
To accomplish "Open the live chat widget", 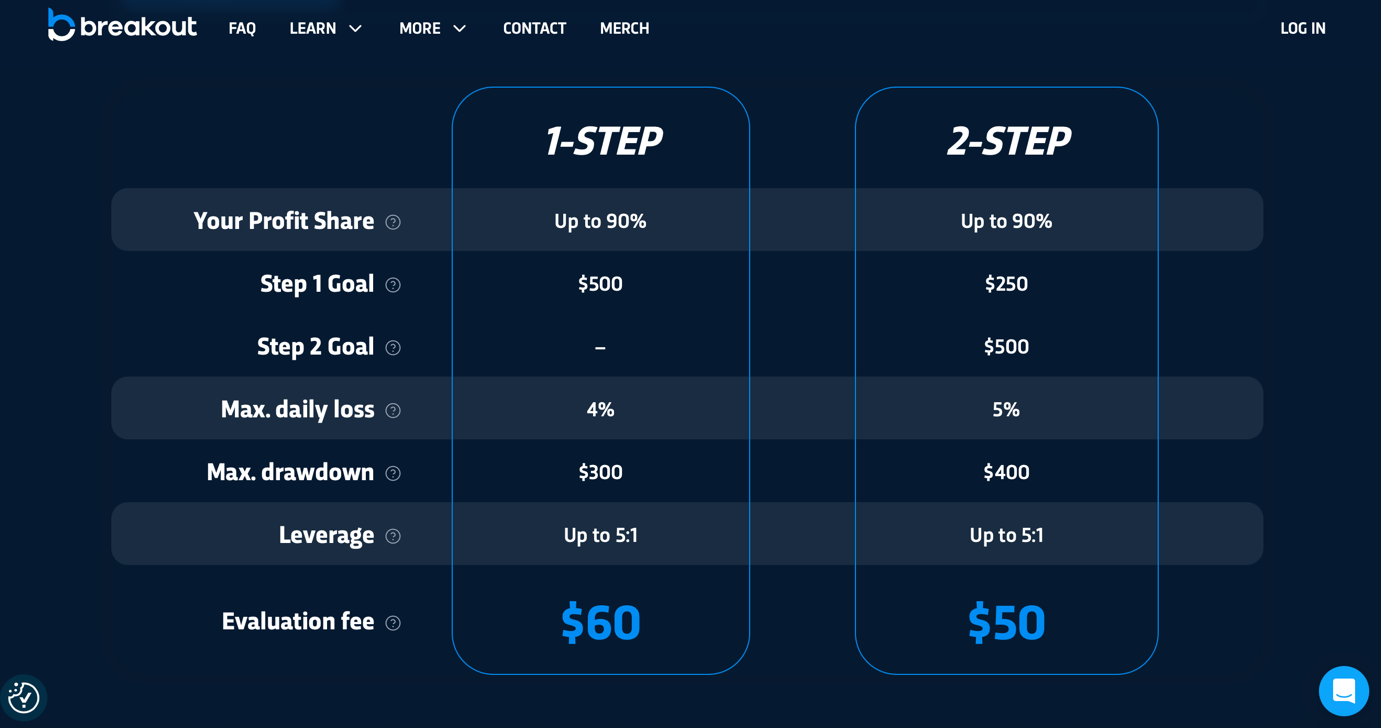I will [1343, 691].
